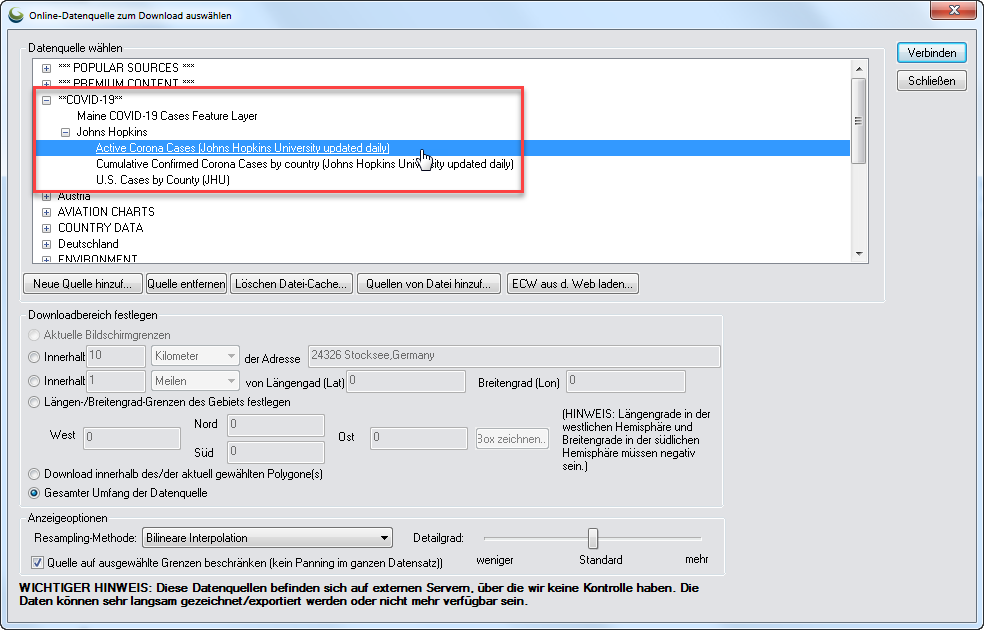Click the von Längengrad (Lat) field
Viewport: 984px width, 630px height.
407,381
